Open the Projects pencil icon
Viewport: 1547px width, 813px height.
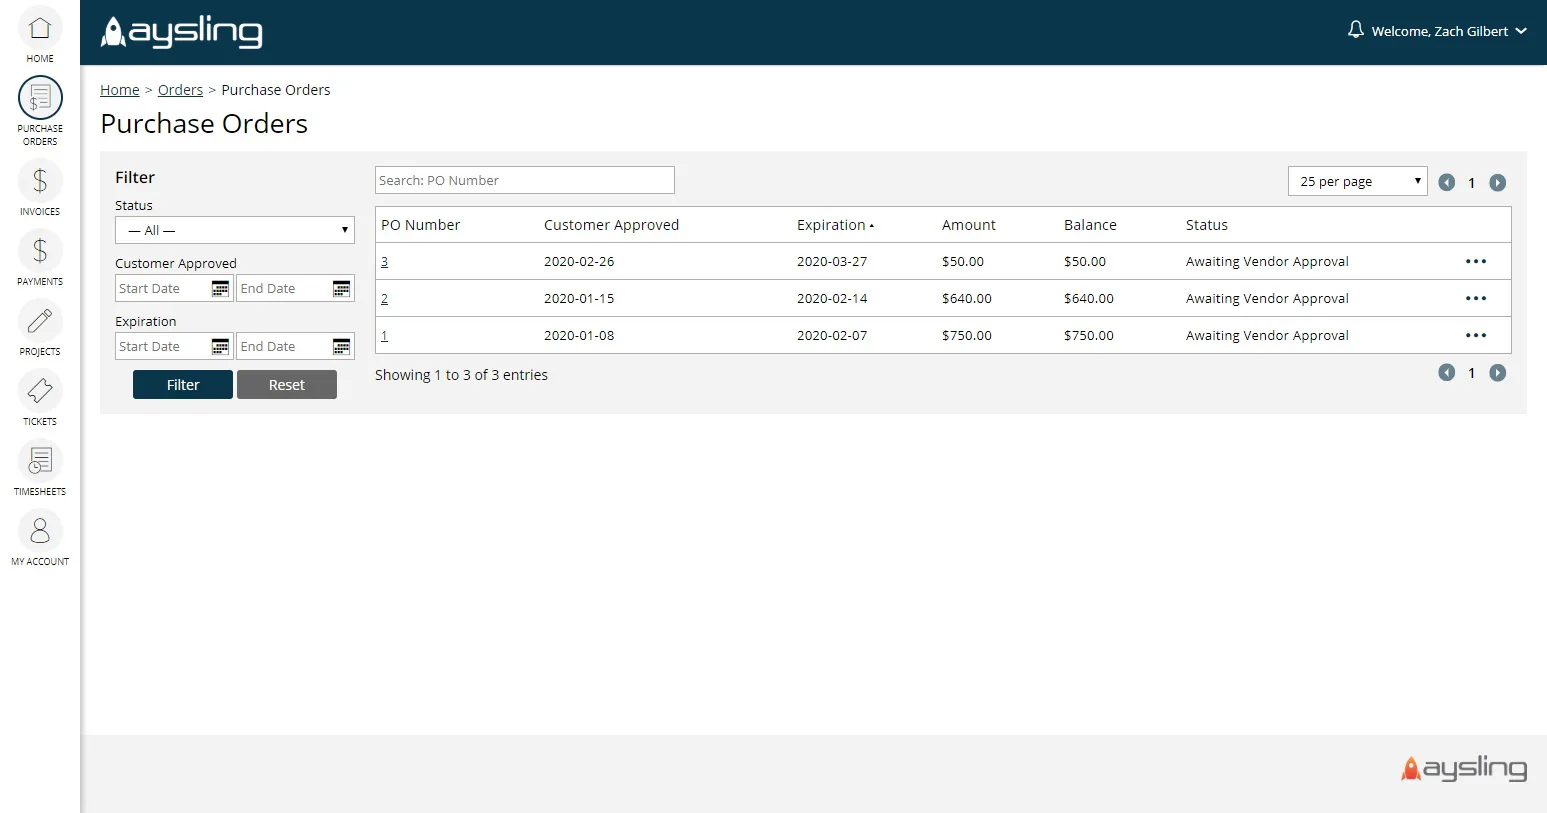click(39, 322)
